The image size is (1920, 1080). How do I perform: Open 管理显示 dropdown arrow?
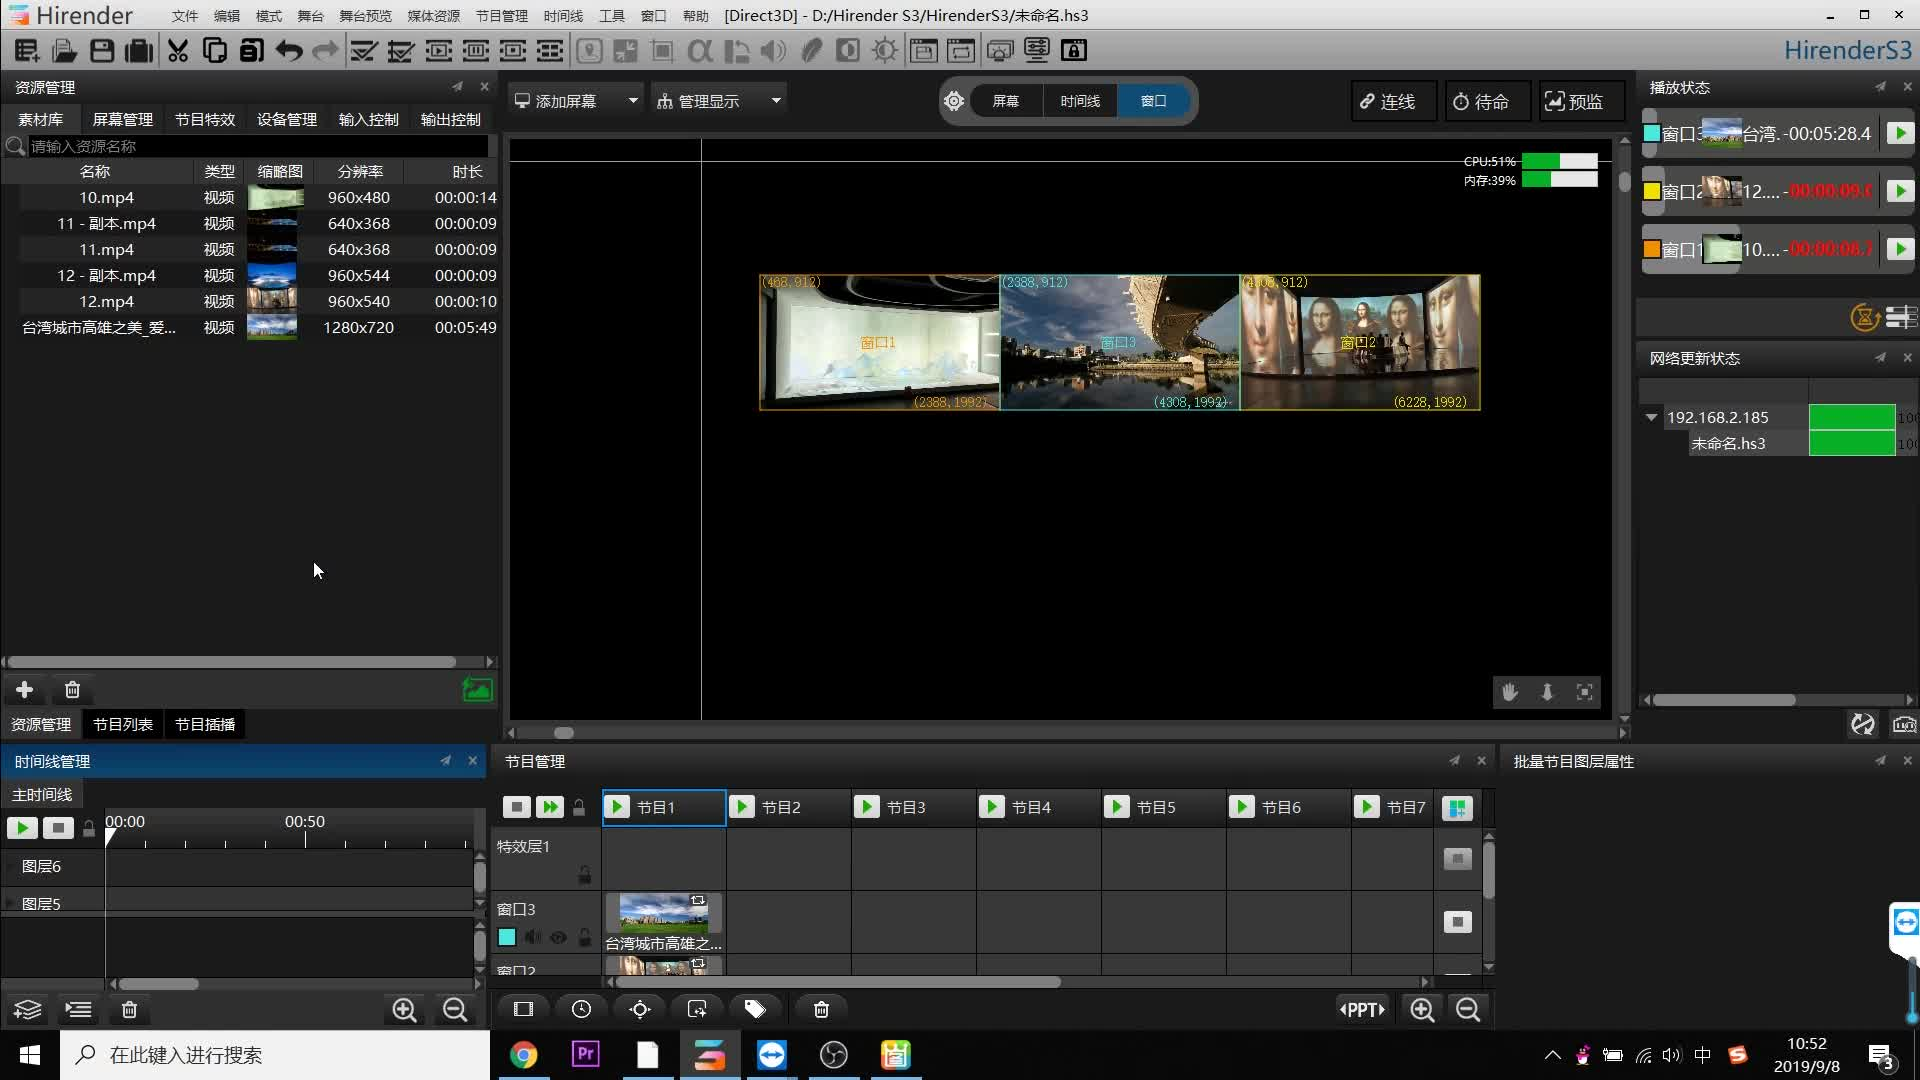pos(776,100)
